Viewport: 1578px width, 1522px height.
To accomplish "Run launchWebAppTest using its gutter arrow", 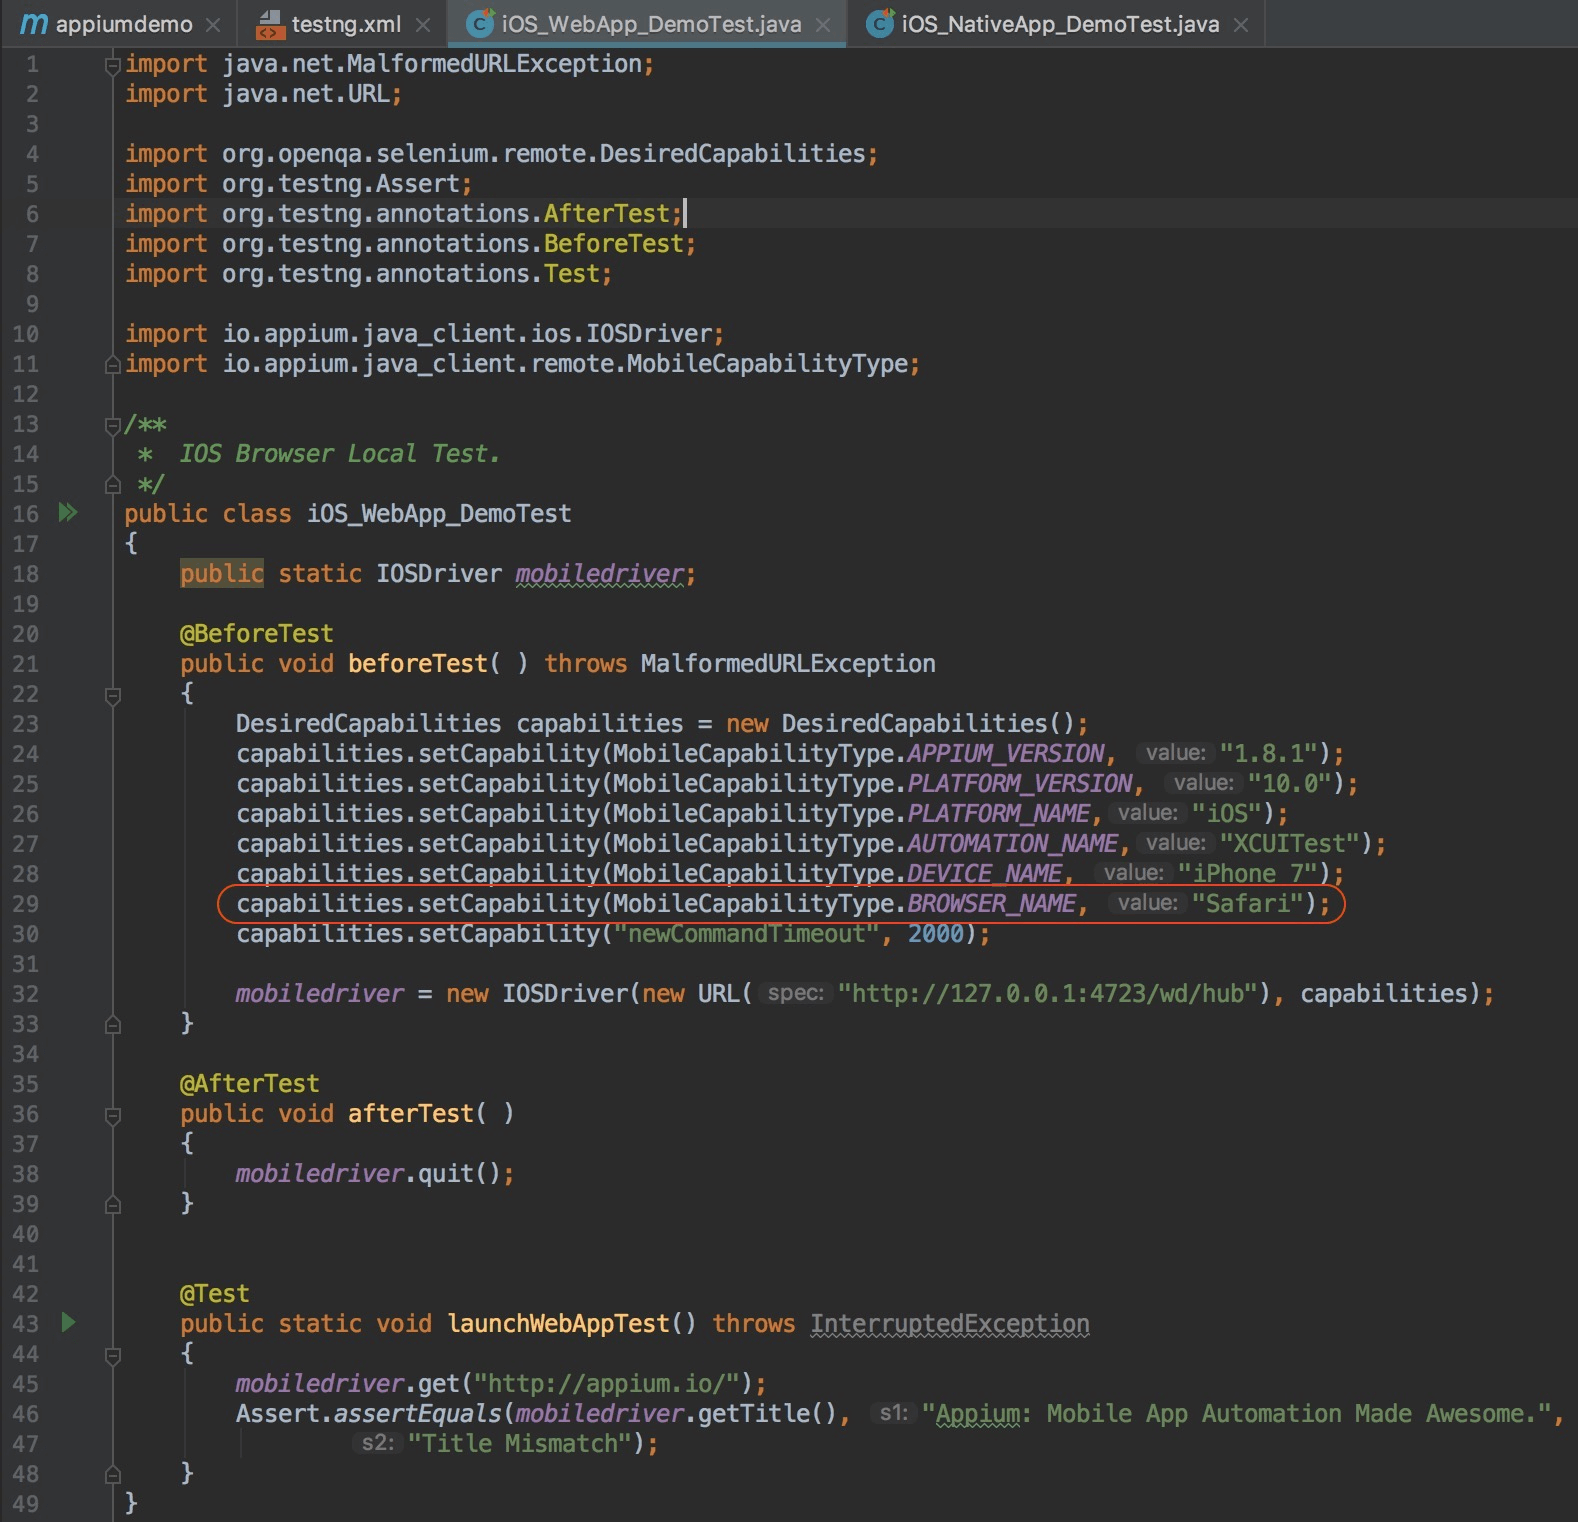I will [68, 1323].
